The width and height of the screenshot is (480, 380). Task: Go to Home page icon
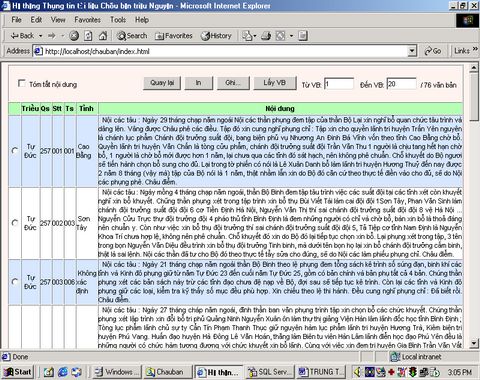[103, 35]
